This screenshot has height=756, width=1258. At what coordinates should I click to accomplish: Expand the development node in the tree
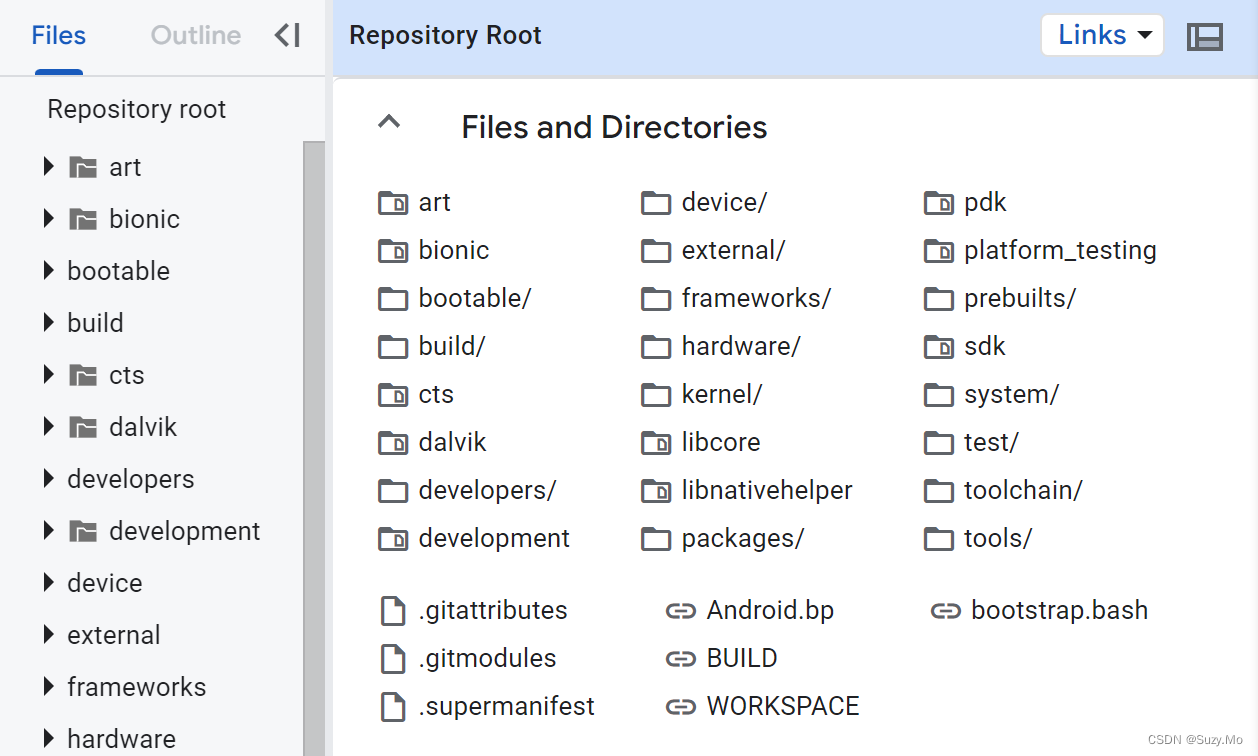(x=48, y=531)
